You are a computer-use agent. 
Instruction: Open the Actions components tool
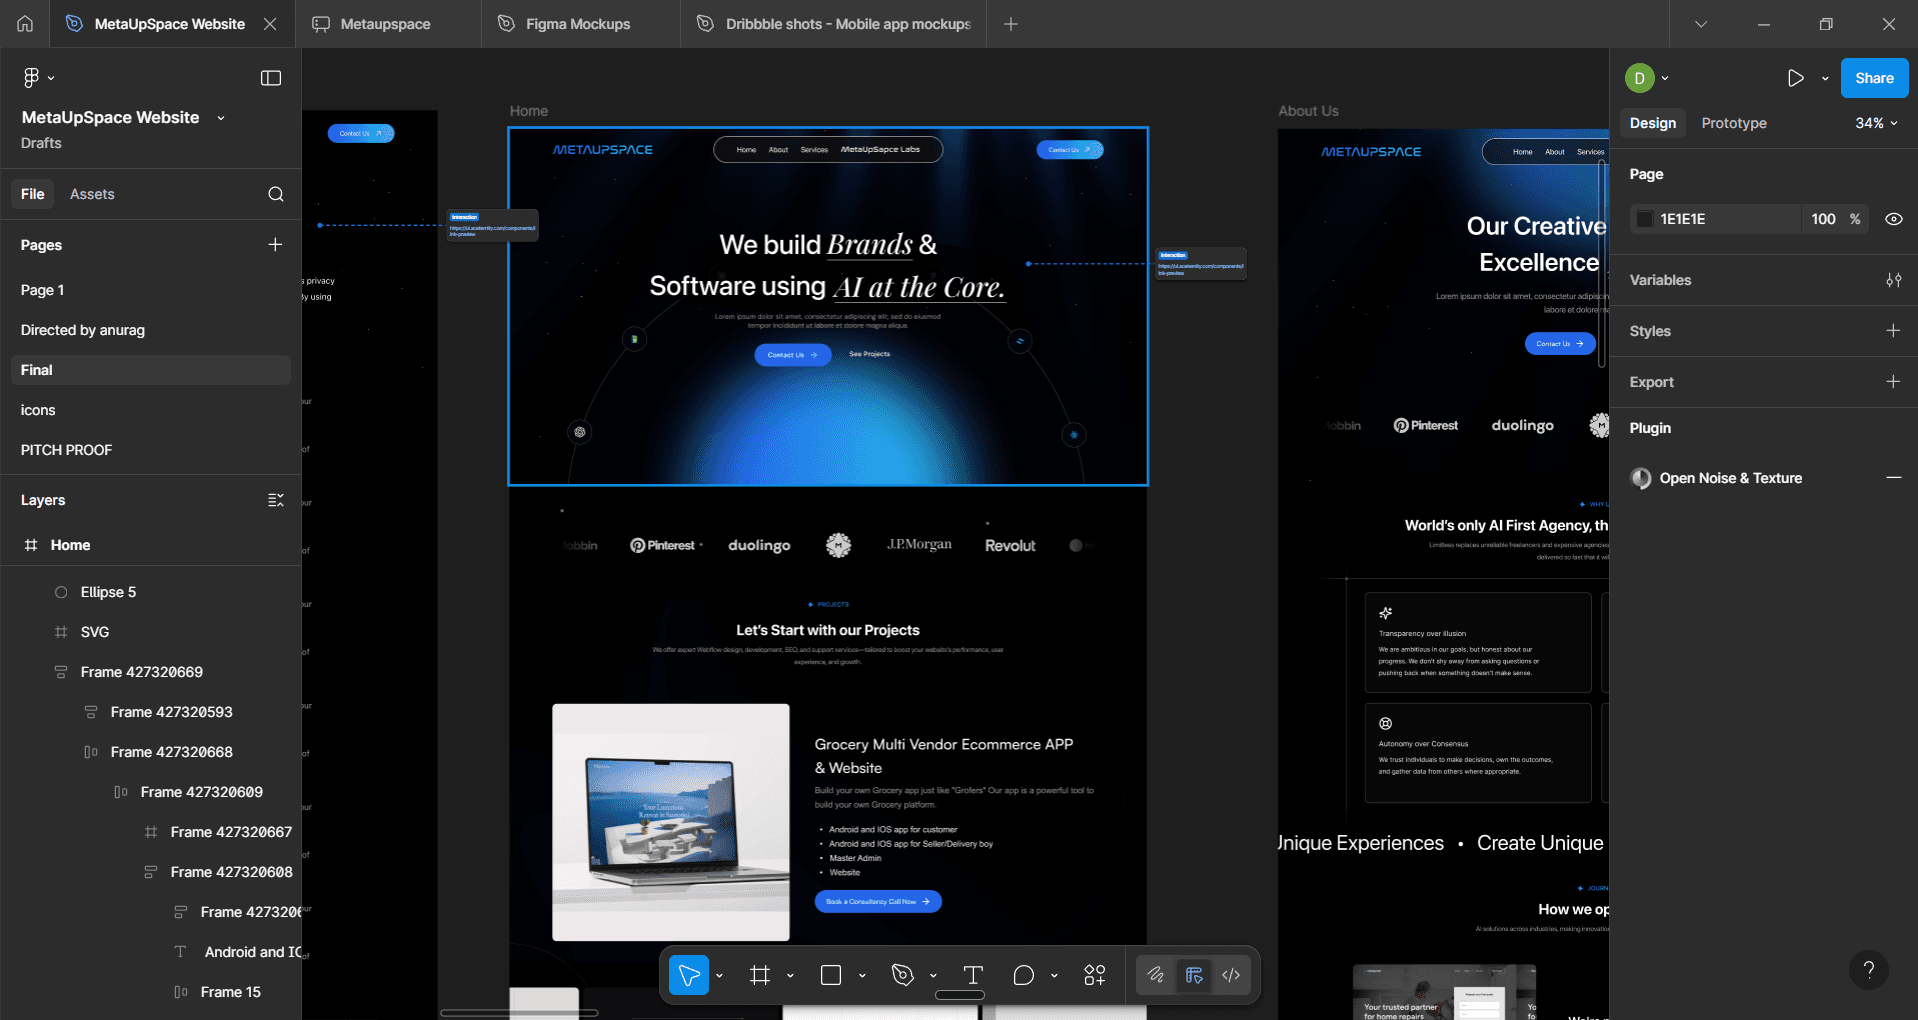coord(1095,975)
